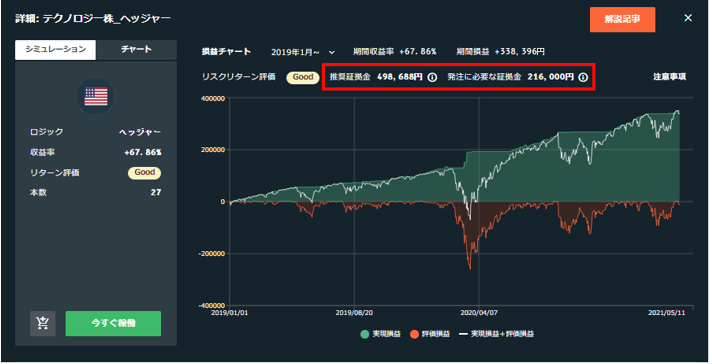The height and width of the screenshot is (364, 712).
Task: Open the 2019年1月~ period dropdown
Action: click(x=303, y=52)
